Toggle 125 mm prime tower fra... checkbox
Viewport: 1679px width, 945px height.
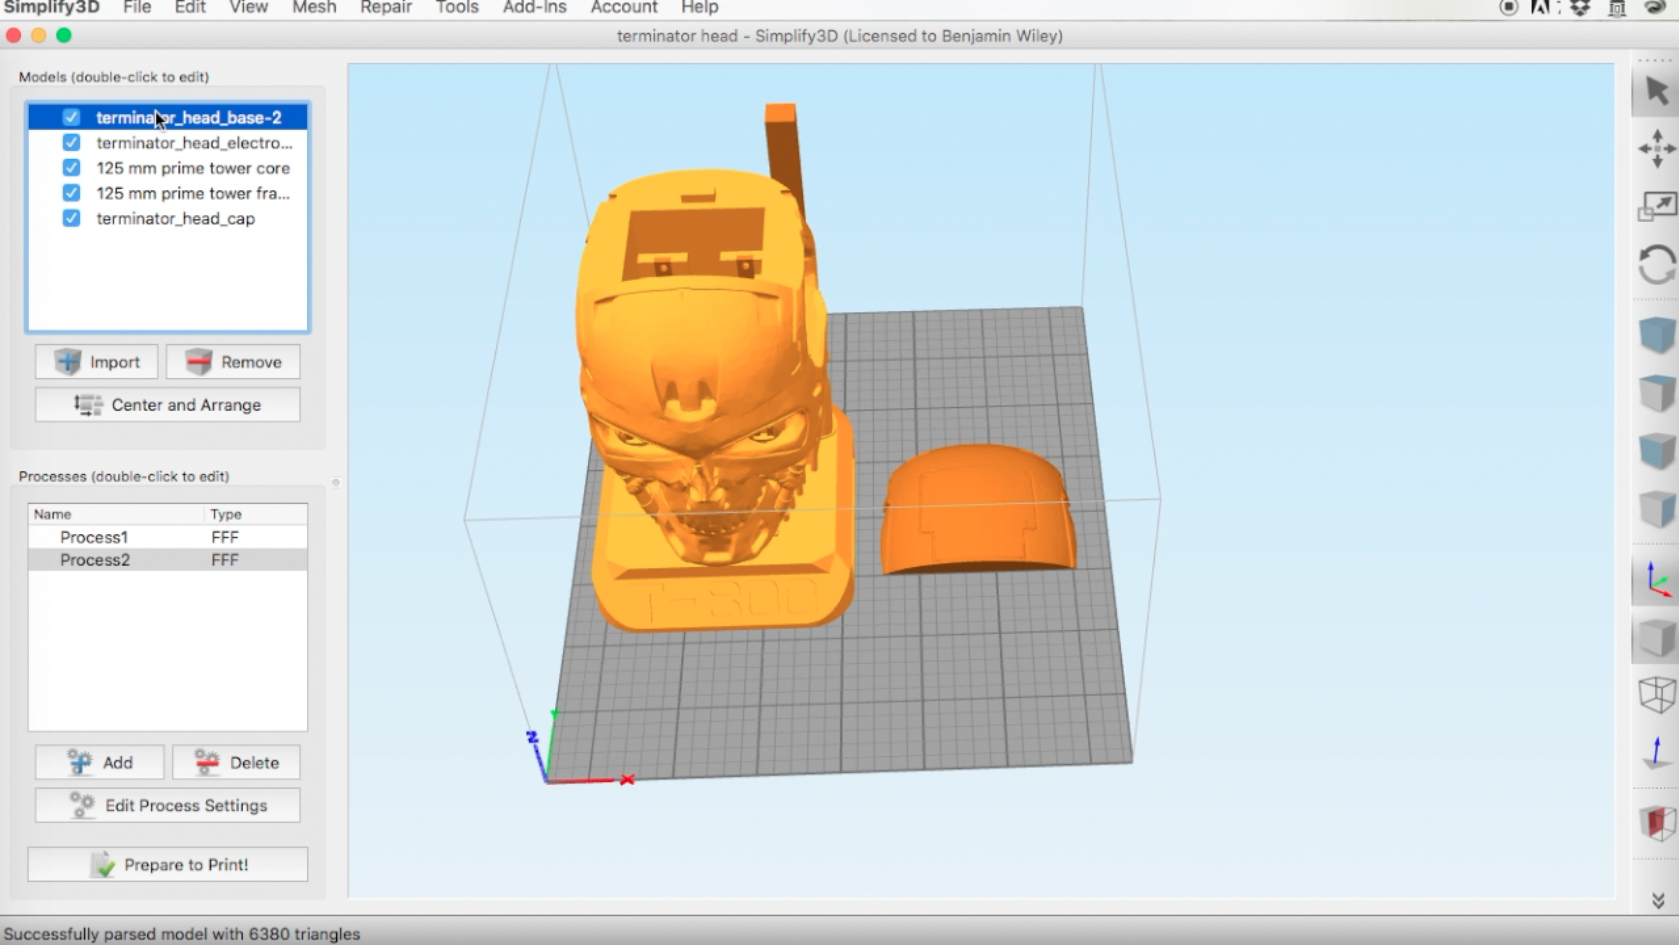(x=71, y=193)
